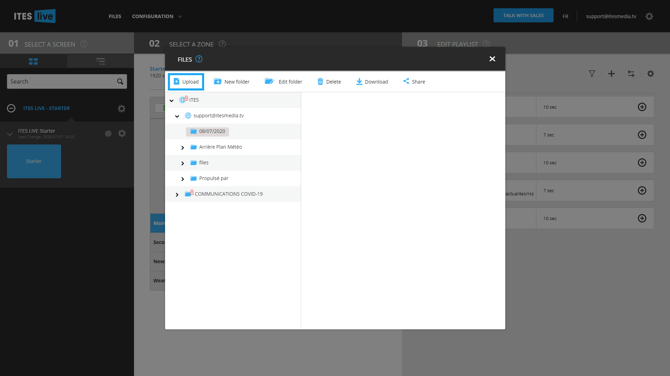Screen dimensions: 670x376
Task: Expand the Propulsé par folder
Action: click(182, 179)
